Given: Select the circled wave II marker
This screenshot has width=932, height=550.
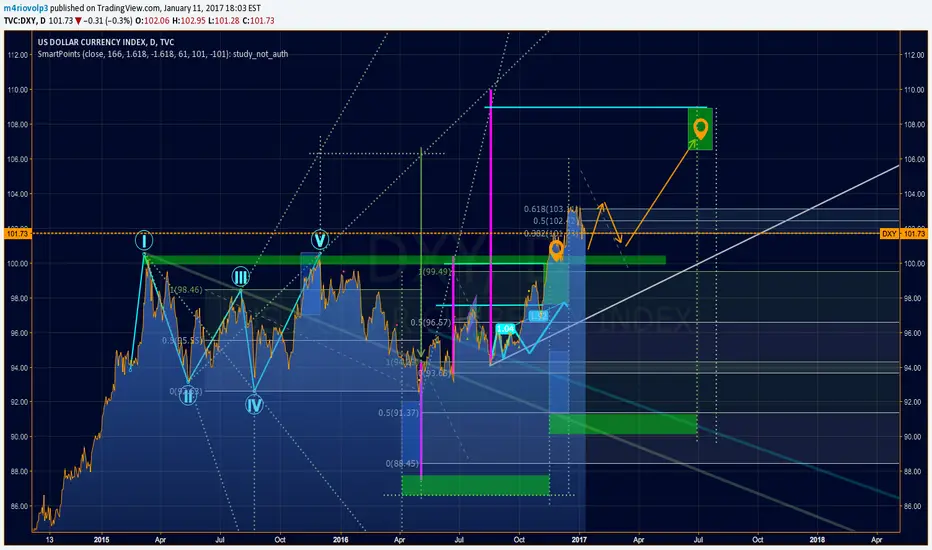Looking at the screenshot, I should click(x=188, y=395).
